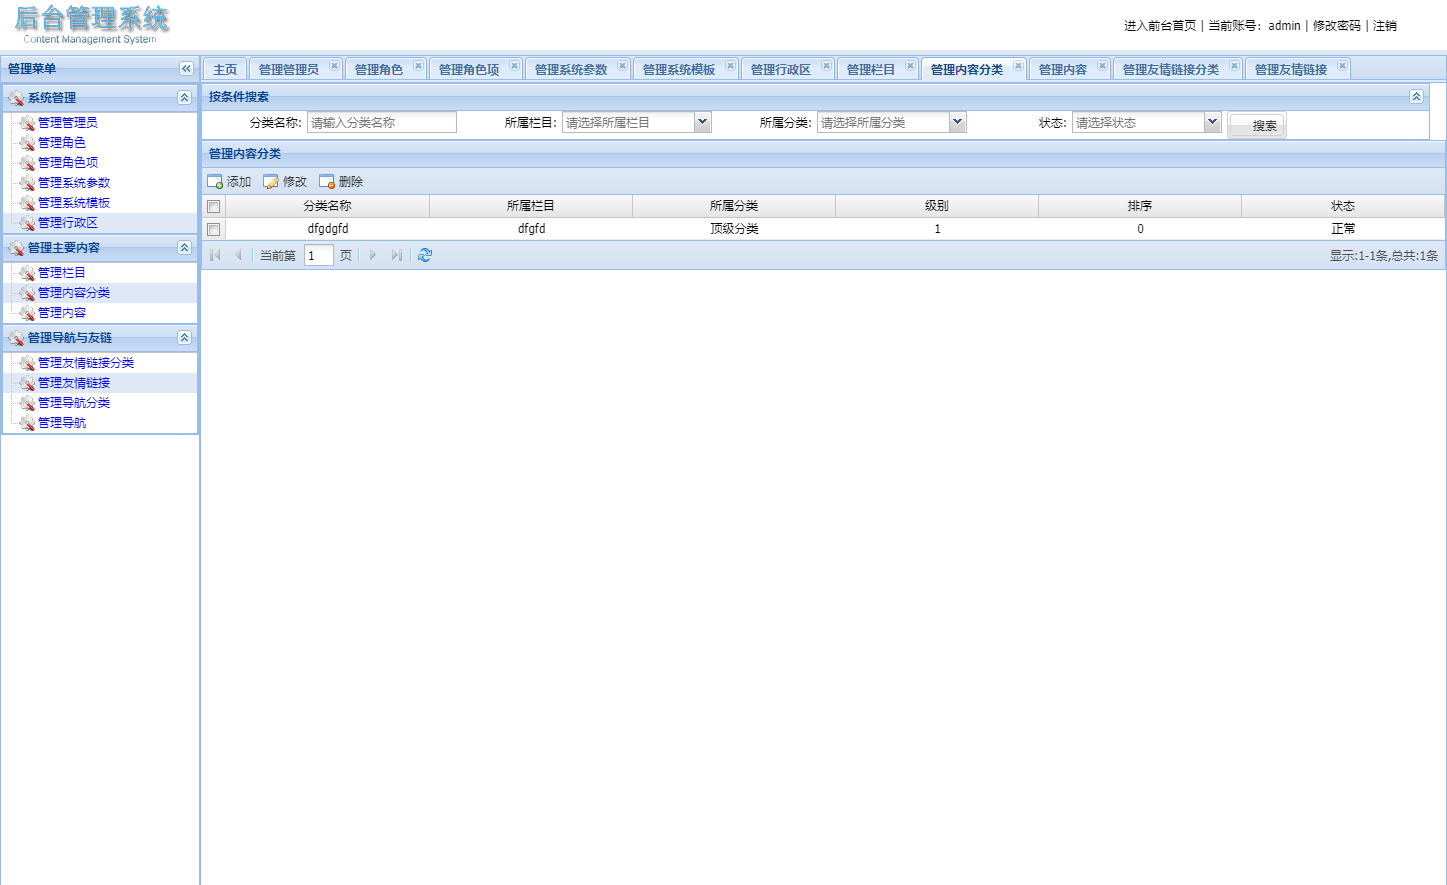Image resolution: width=1447 pixels, height=885 pixels.
Task: Click inside the page number input field
Action: coord(318,255)
